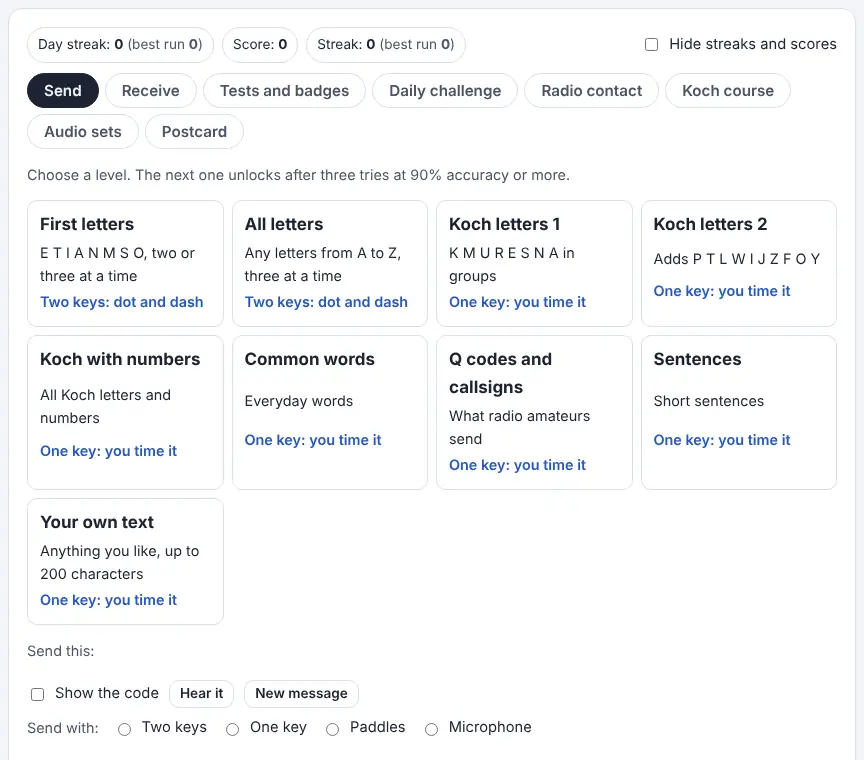
Task: Click the 'Send with:' label
Action: pyautogui.click(x=63, y=729)
